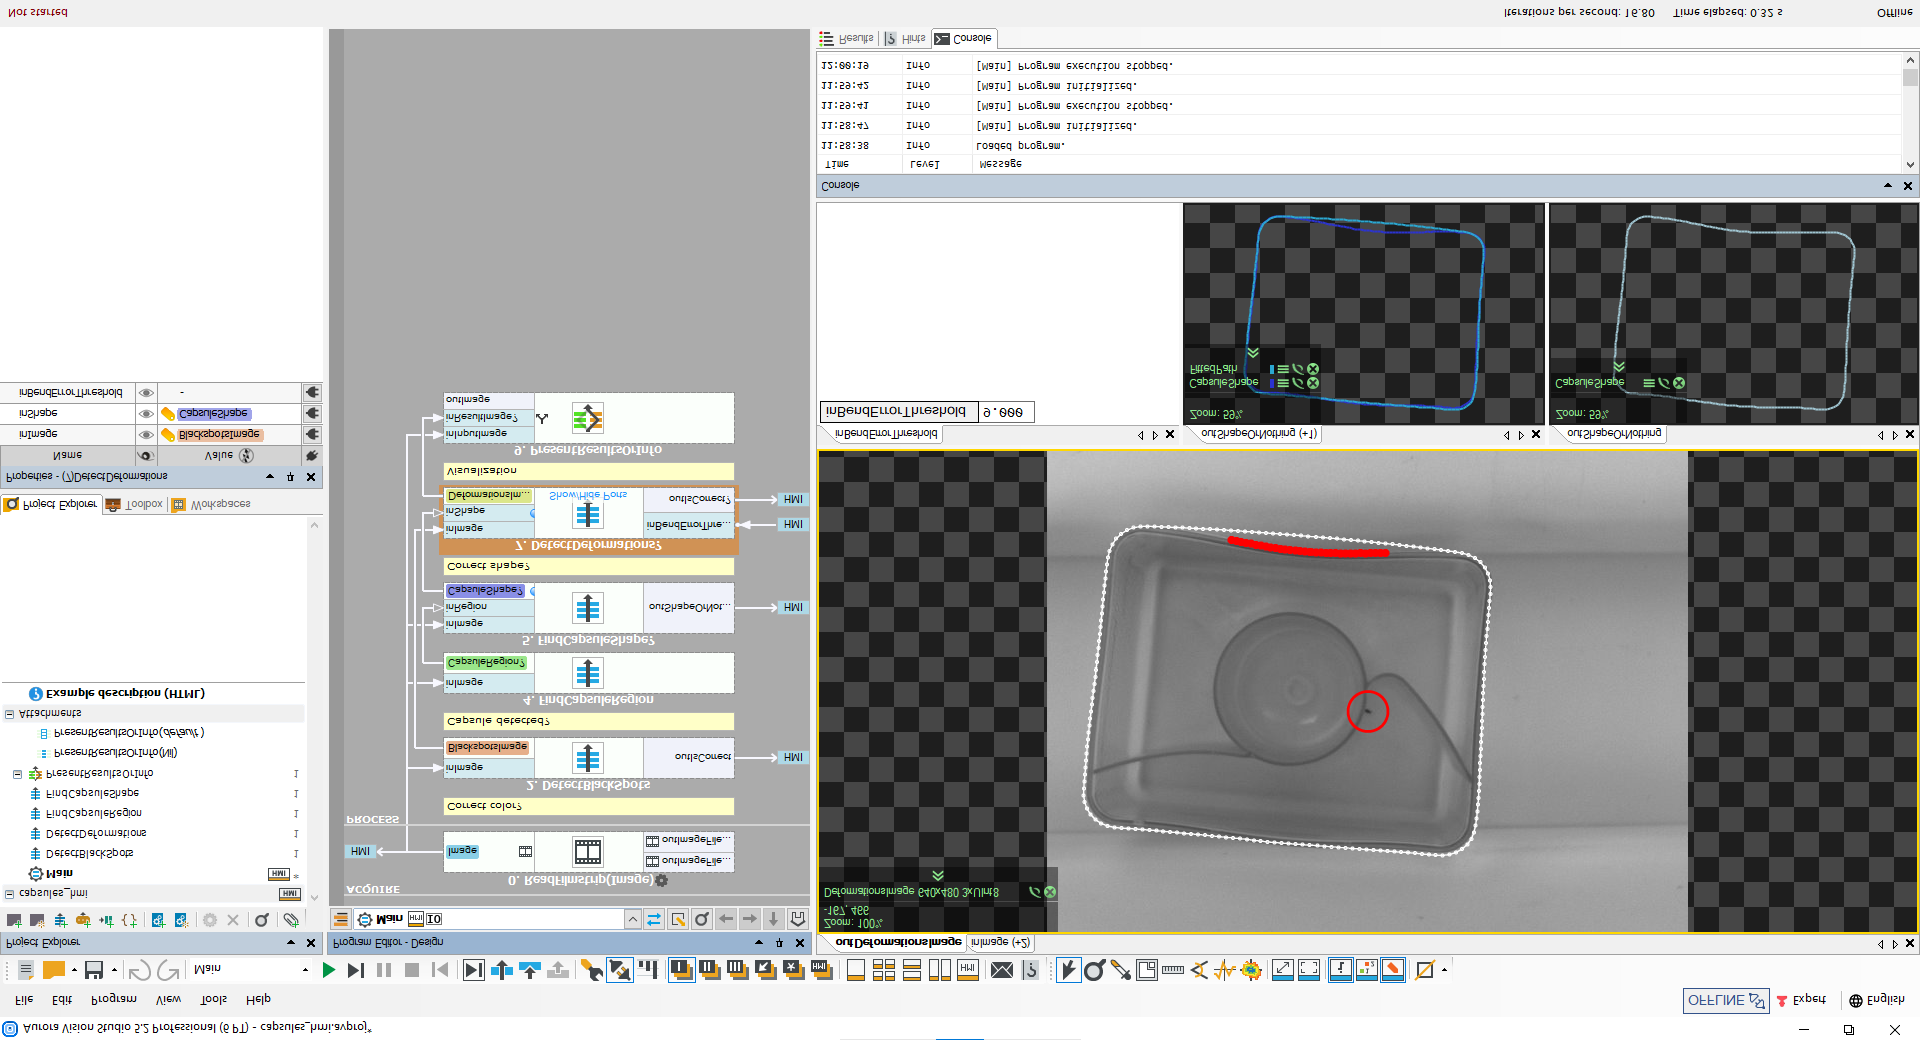Open the Program menu
The image size is (1920, 1040).
click(x=114, y=999)
